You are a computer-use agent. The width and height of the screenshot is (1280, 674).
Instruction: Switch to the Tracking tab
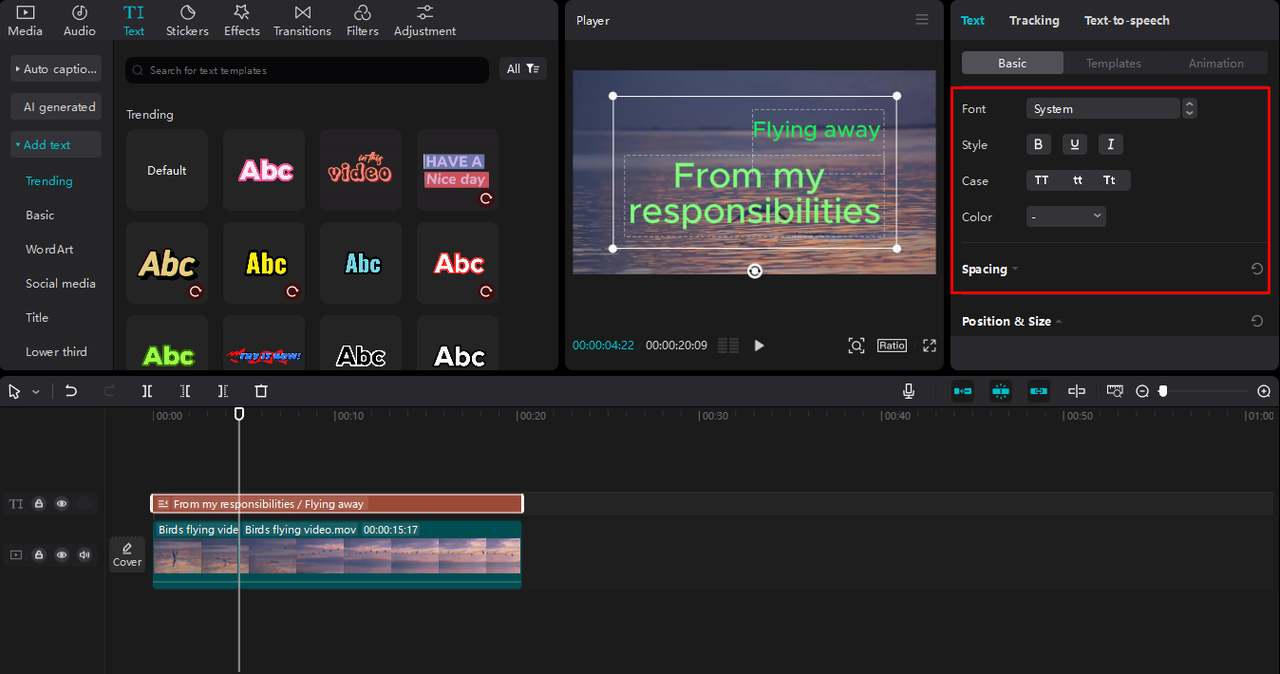(x=1034, y=20)
